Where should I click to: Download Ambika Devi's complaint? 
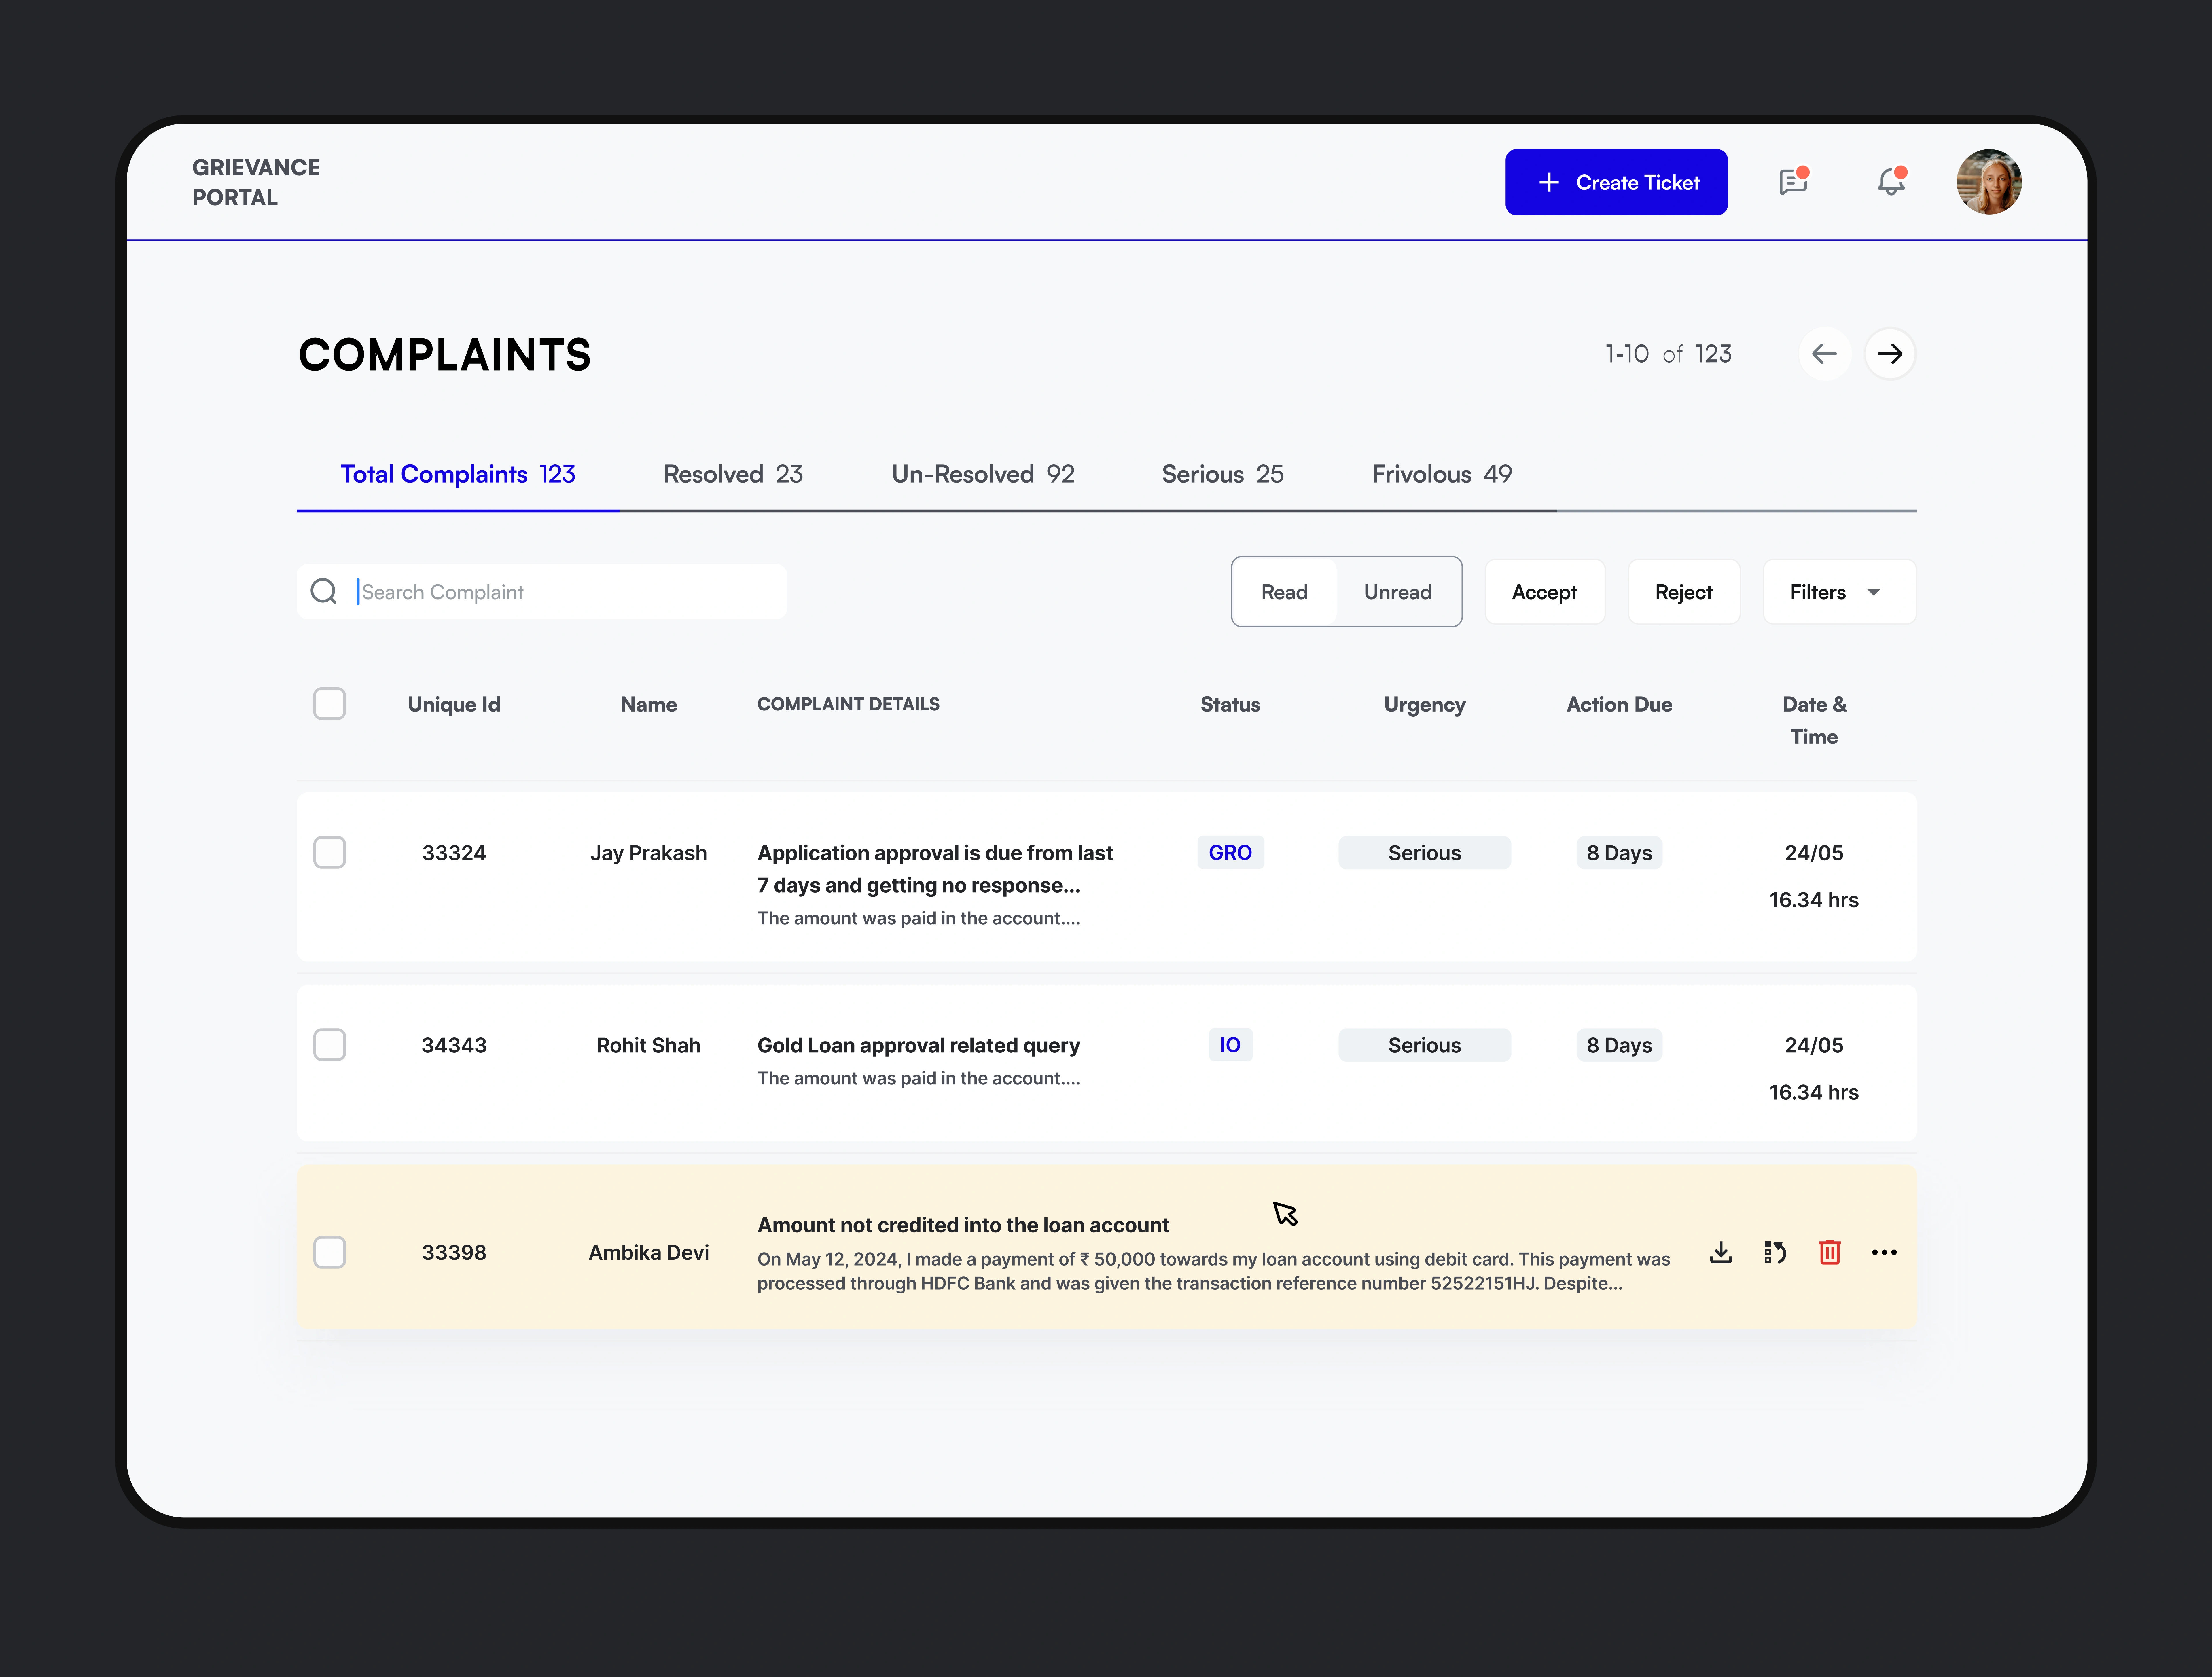1720,1252
